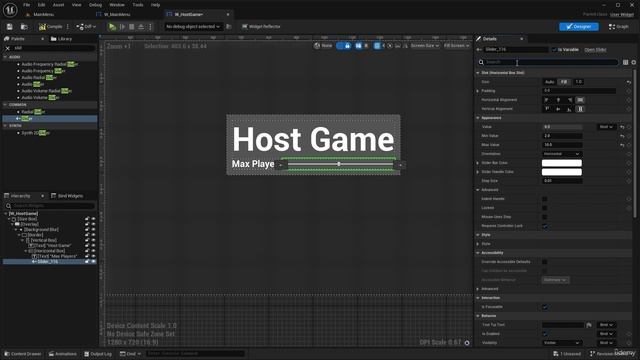This screenshot has height=360, width=640.
Task: Toggle lock icon for Vertical Box row
Action: pyautogui.click(x=87, y=240)
